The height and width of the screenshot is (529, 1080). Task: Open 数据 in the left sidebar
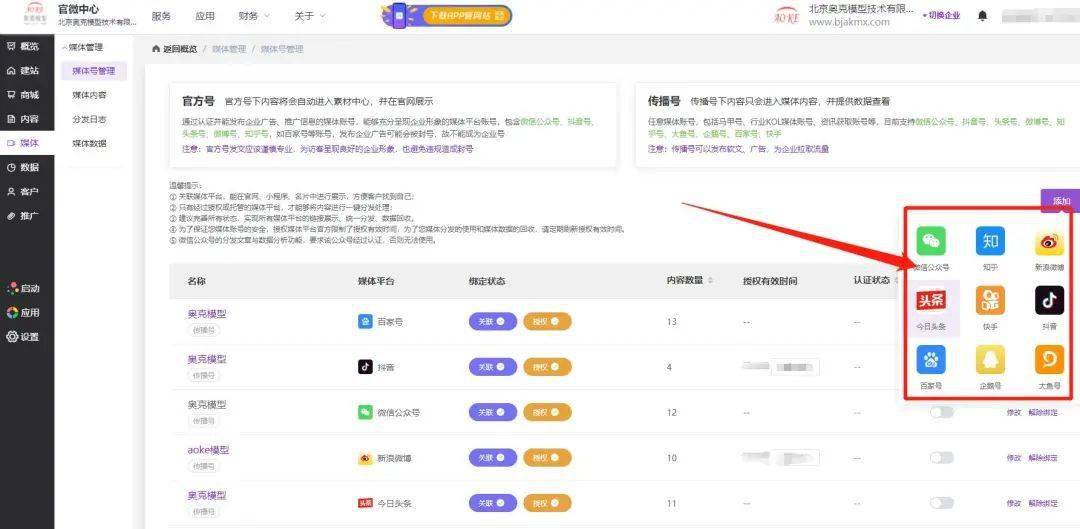[23, 167]
